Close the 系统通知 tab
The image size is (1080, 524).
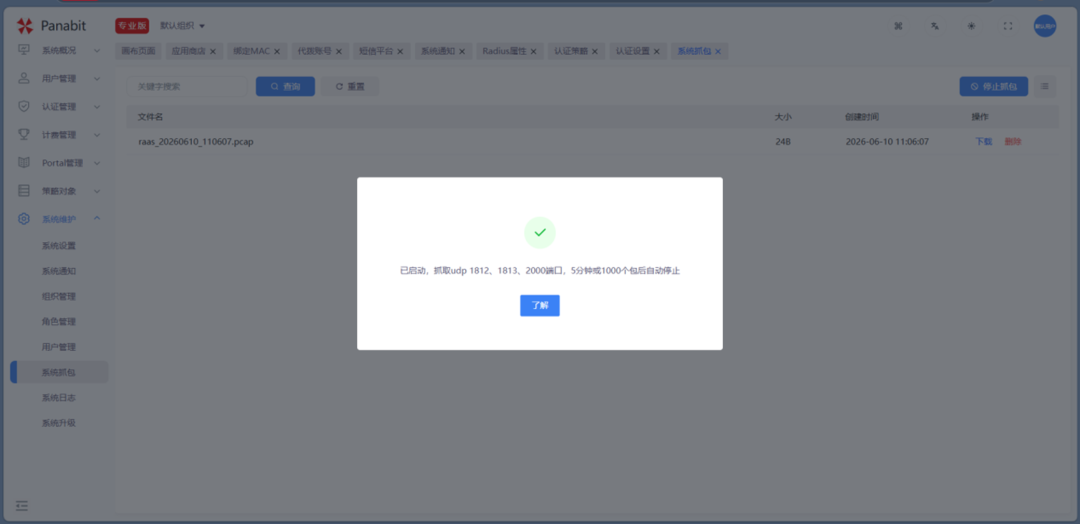pyautogui.click(x=461, y=52)
